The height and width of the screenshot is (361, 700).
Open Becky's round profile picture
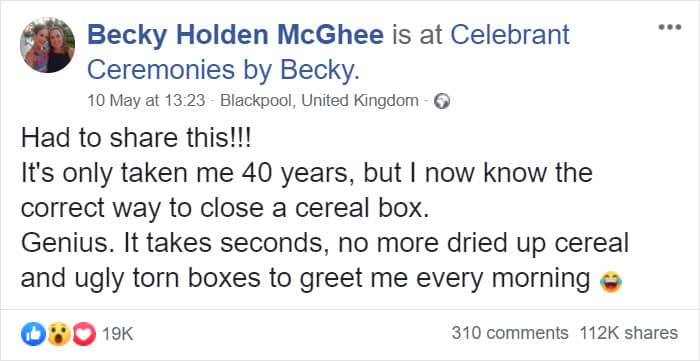(x=47, y=45)
